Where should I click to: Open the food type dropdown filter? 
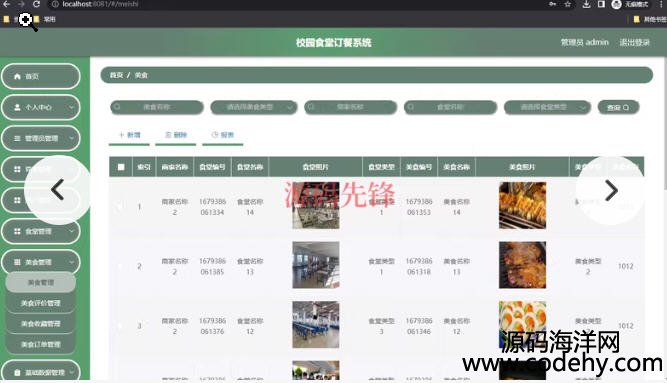254,107
